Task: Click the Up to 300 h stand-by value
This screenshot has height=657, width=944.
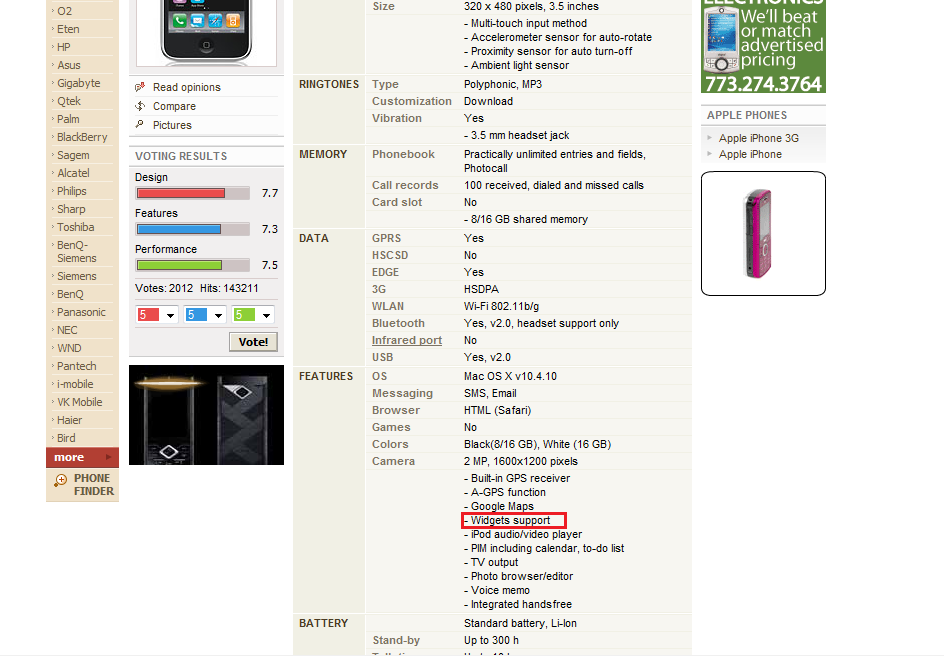Action: tap(491, 640)
